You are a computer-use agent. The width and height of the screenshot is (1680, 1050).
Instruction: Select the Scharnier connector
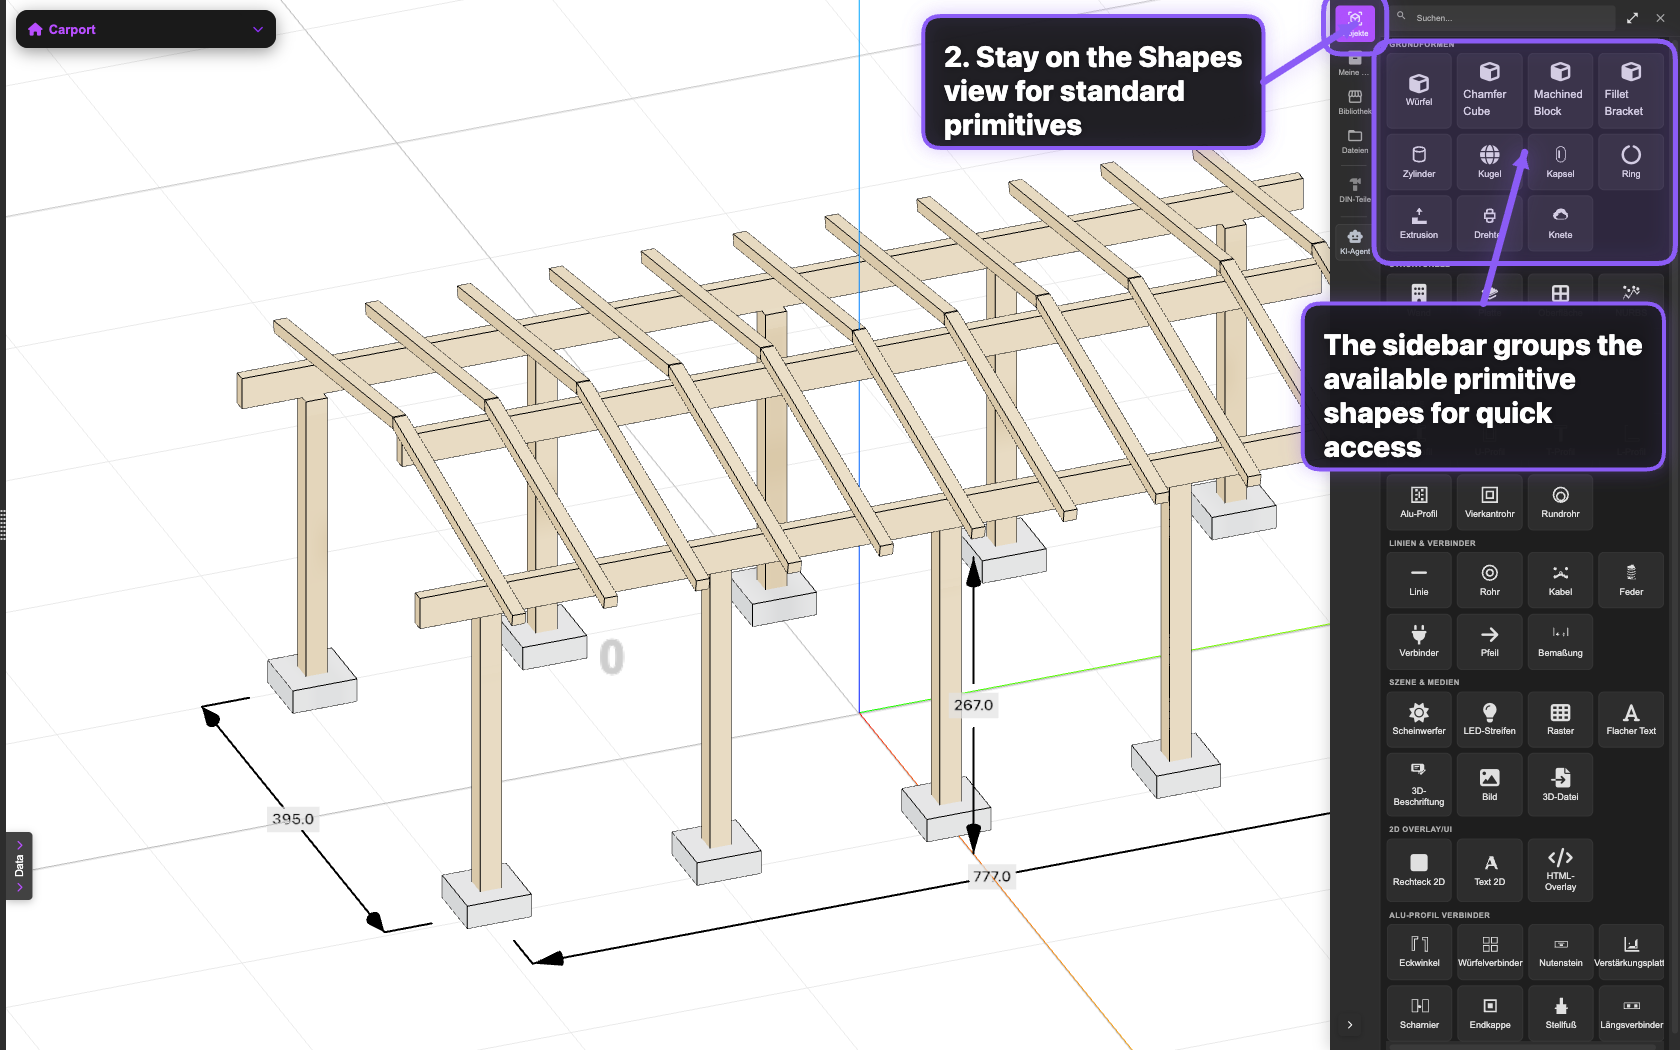(1417, 1012)
